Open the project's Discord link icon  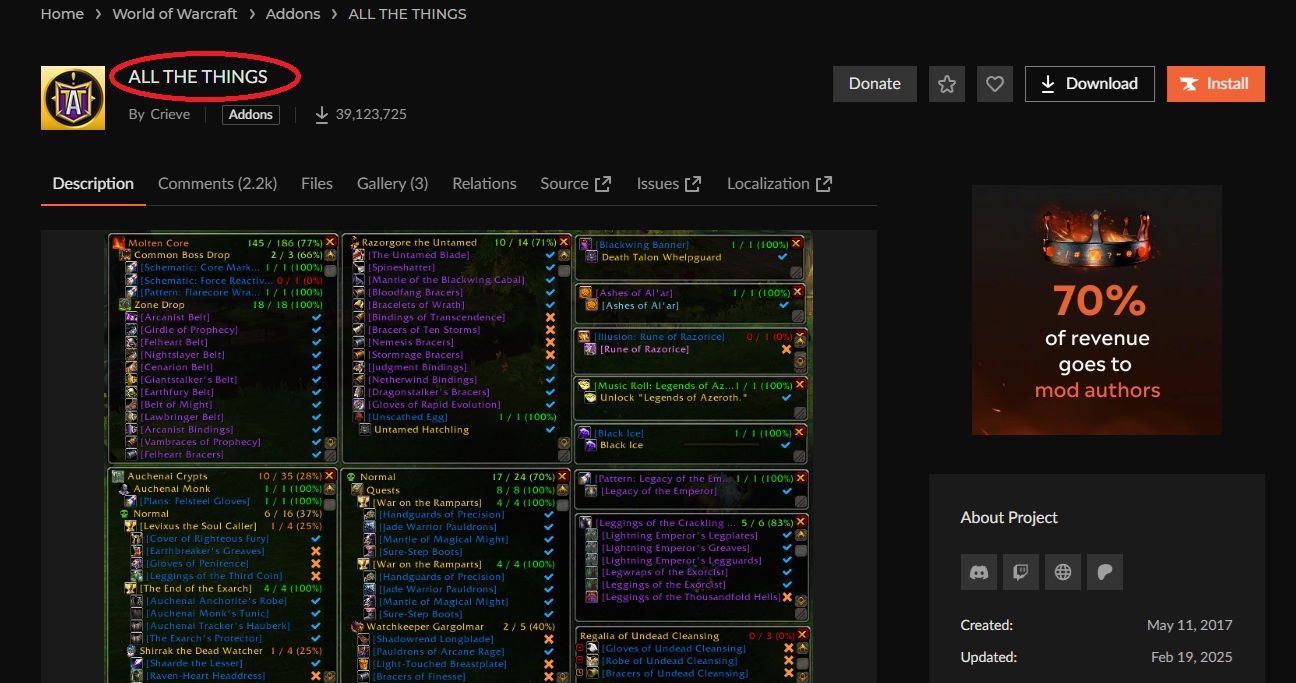979,572
